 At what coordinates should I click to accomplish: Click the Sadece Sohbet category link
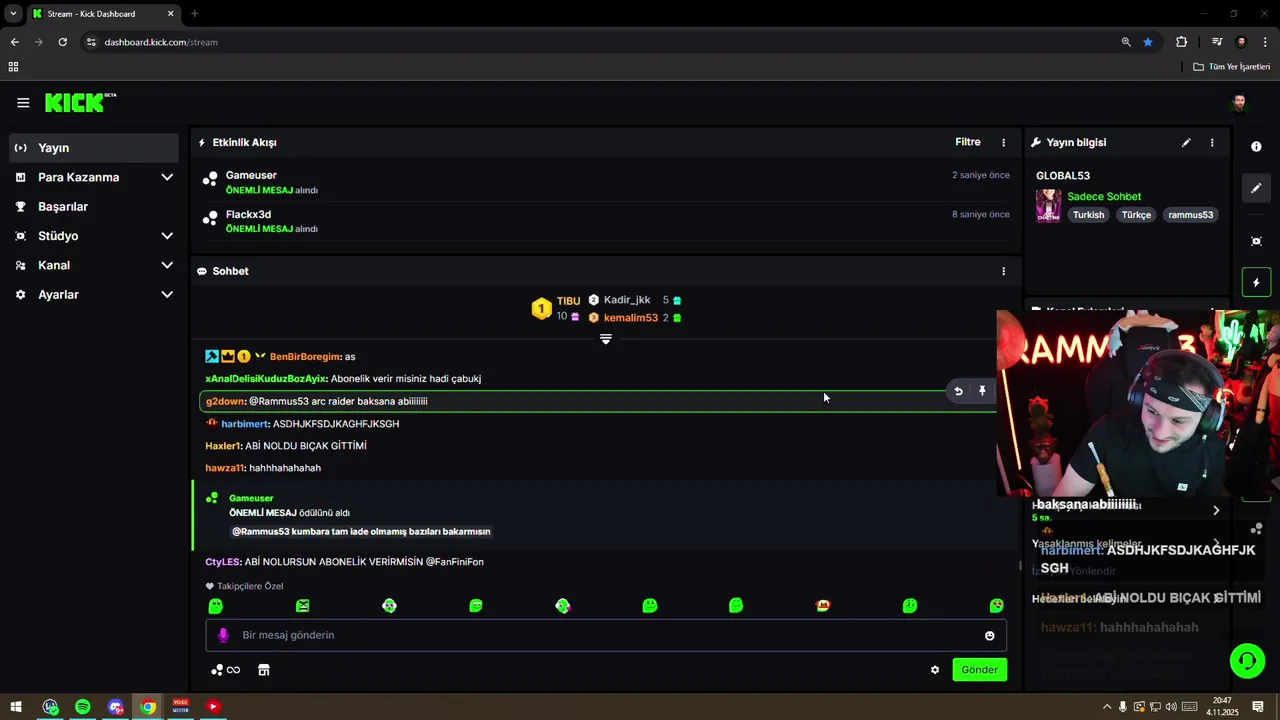coord(1104,197)
